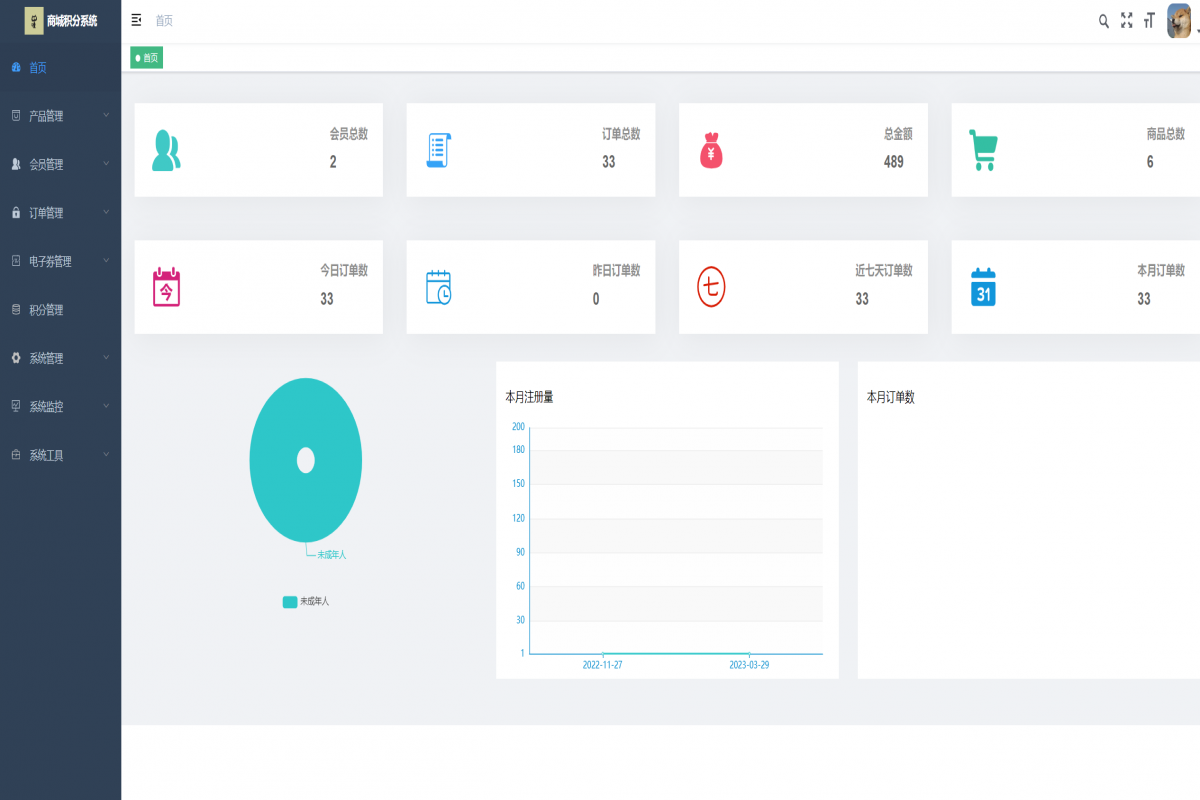Screen dimensions: 1200x800
Task: Click the green 首页 tag button
Action: tap(146, 58)
